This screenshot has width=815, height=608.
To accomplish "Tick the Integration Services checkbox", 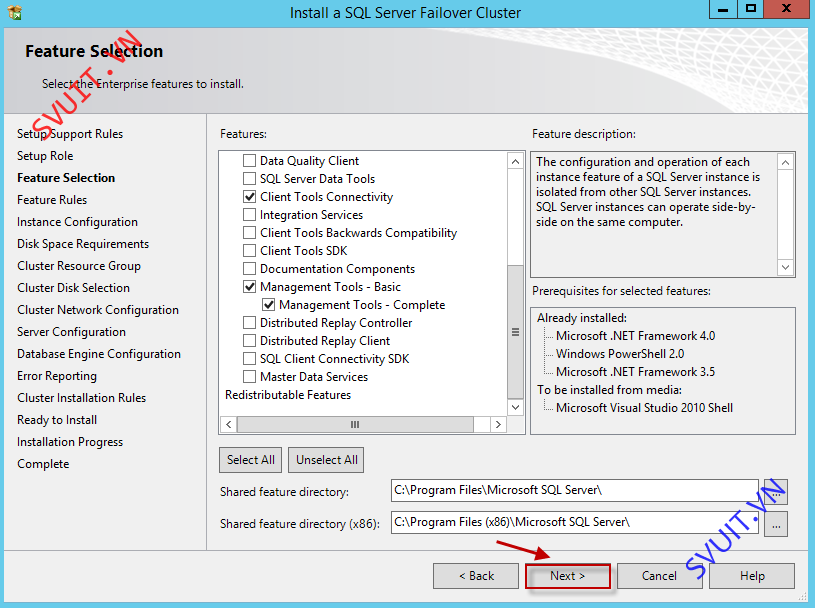I will (249, 215).
